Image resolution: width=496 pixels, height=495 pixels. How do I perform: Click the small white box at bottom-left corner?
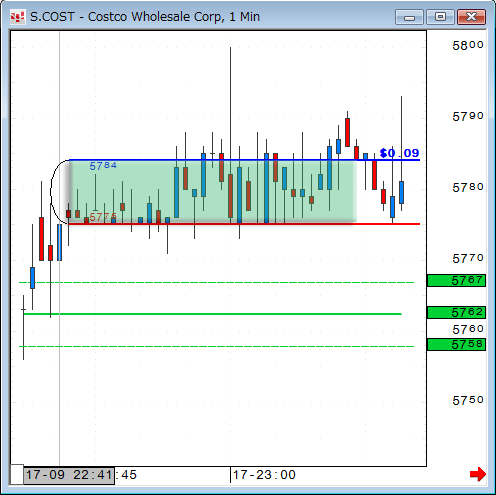[x=17, y=474]
